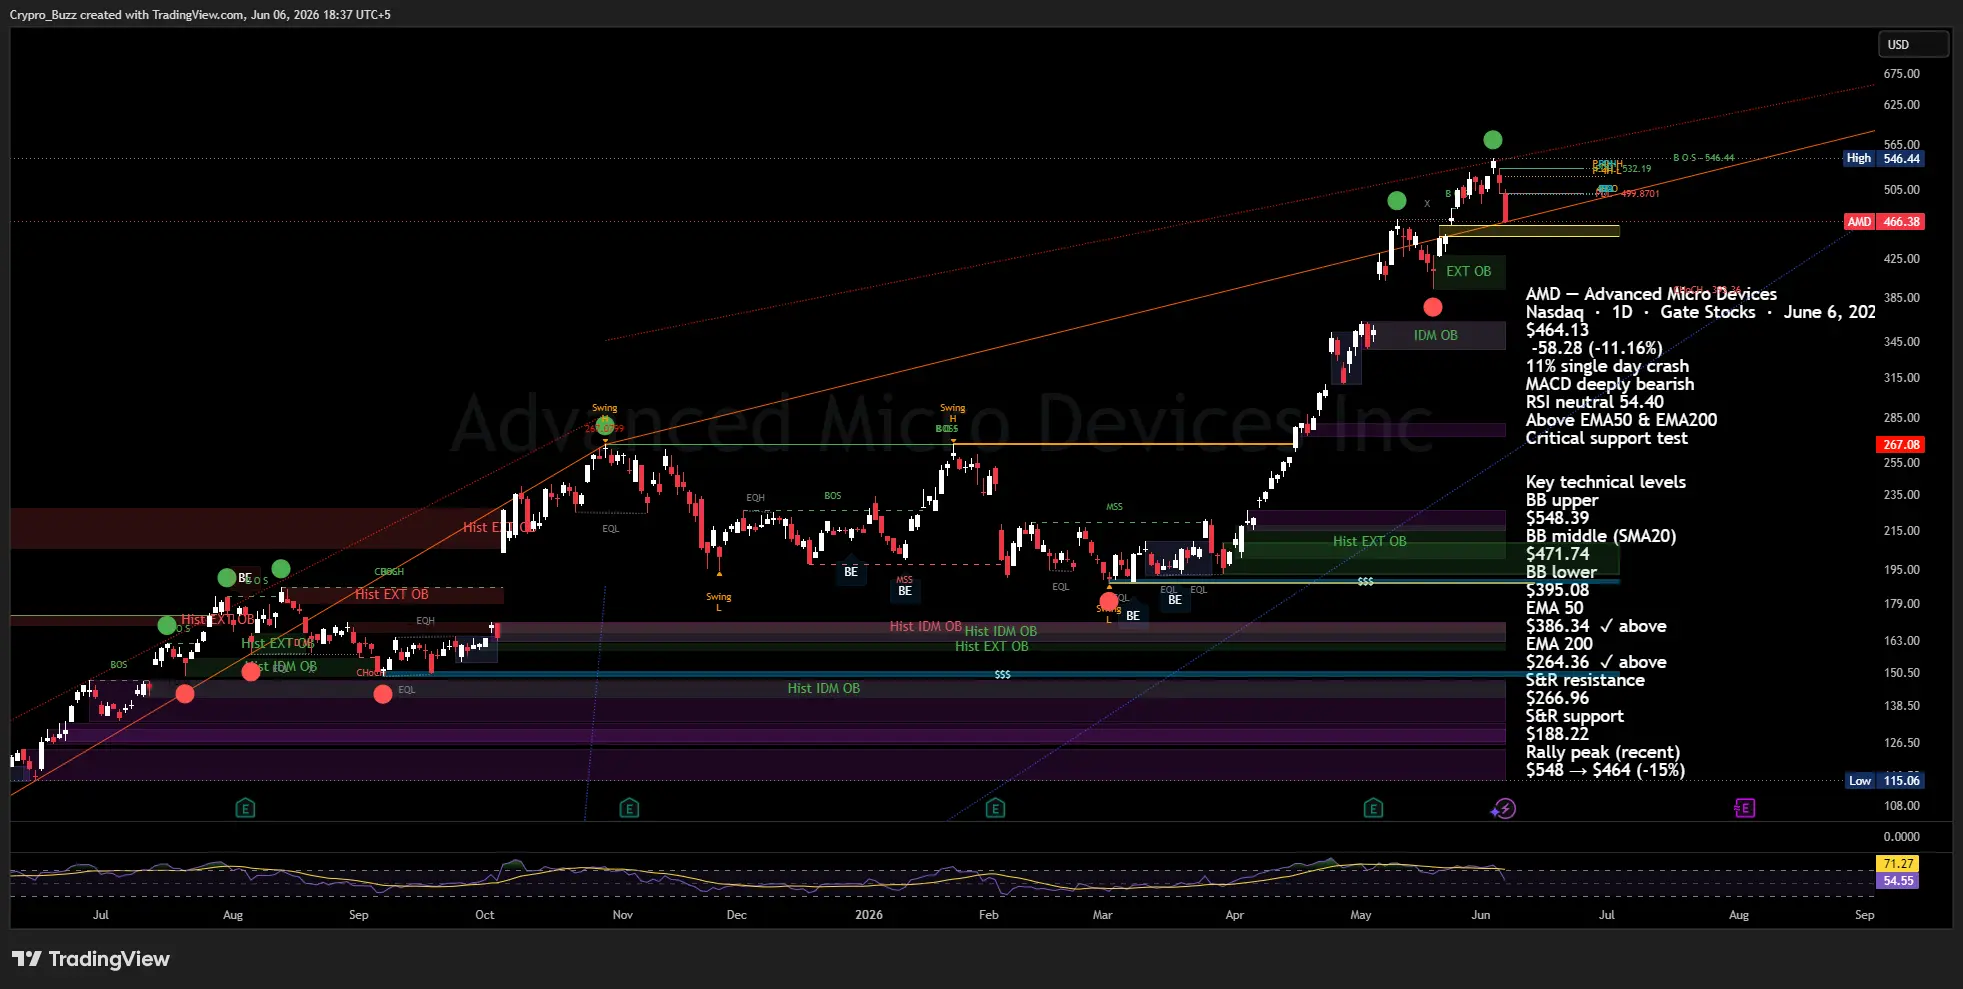Click the purple lightning event icon near Jun
Viewport: 1963px width, 989px height.
1504,808
